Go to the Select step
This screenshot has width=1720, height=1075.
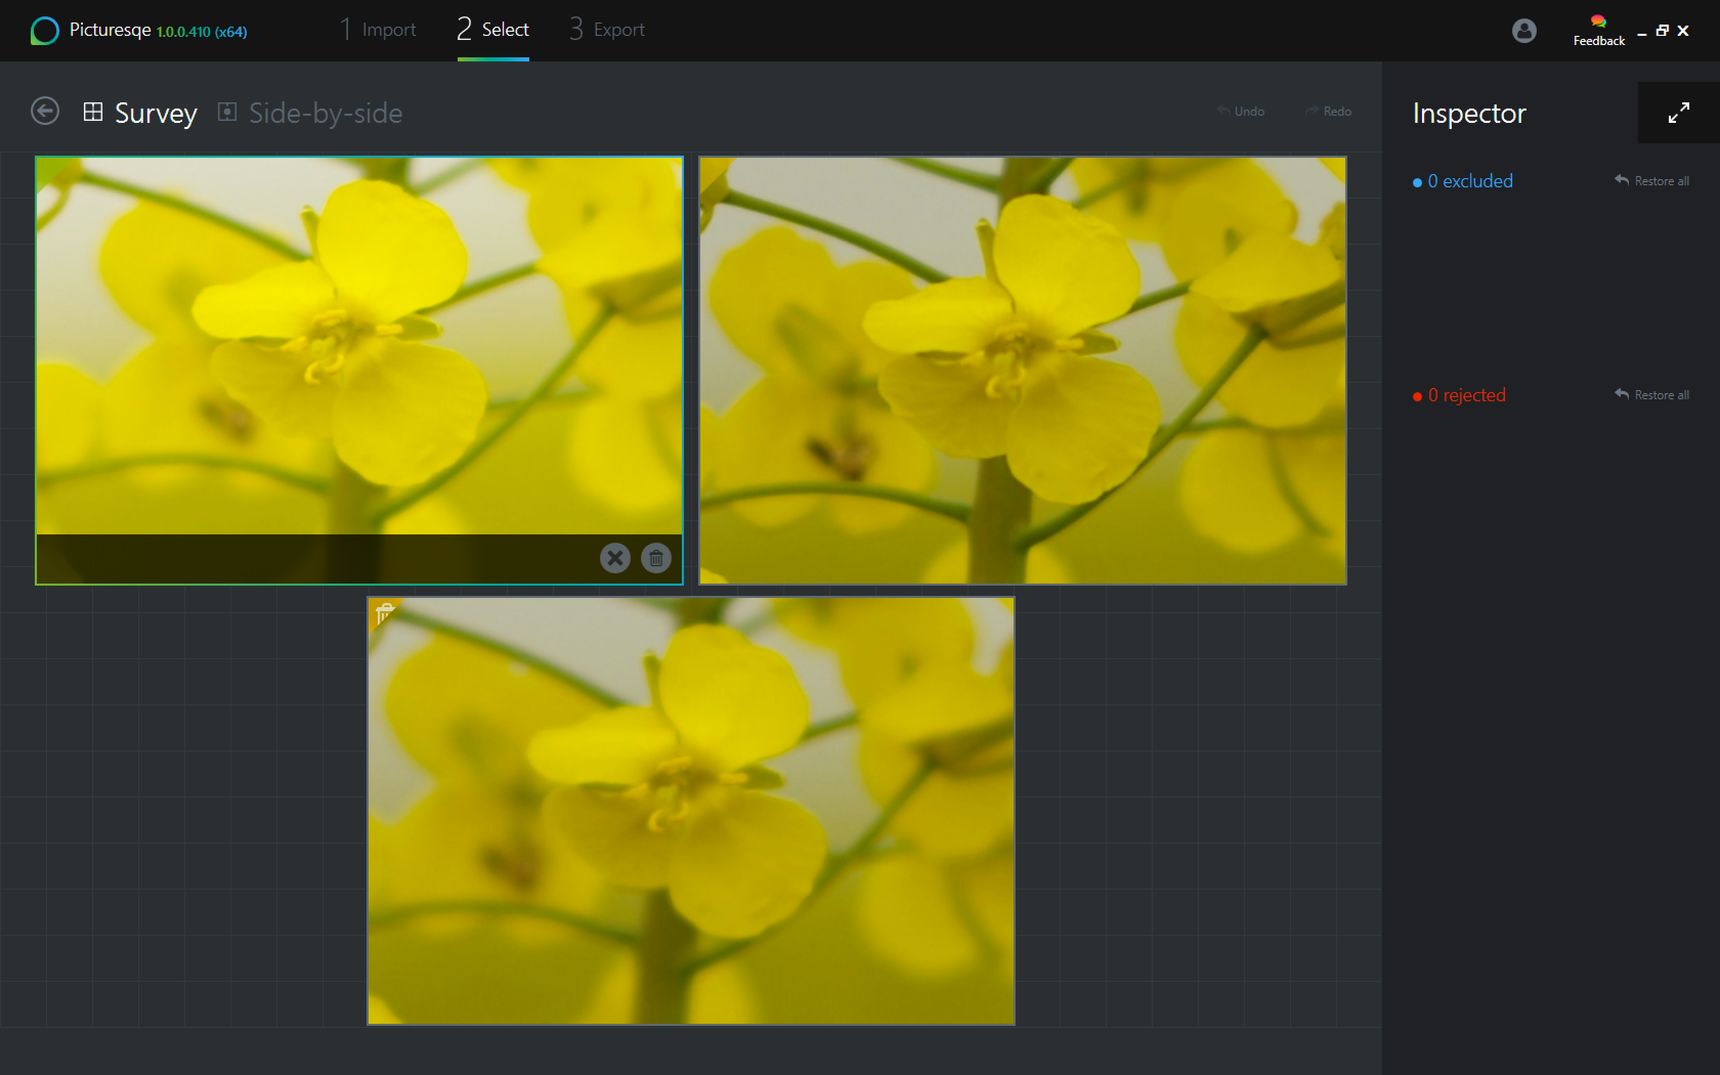[493, 30]
